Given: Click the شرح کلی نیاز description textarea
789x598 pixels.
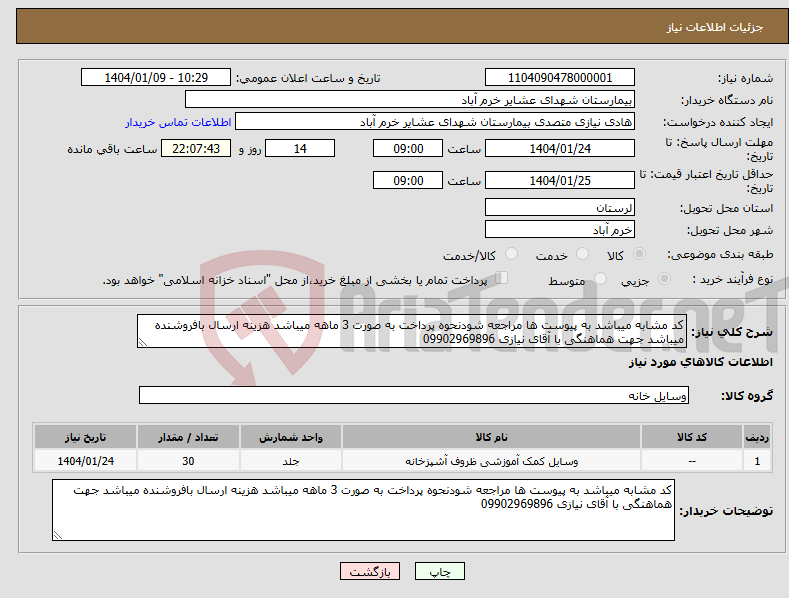Looking at the screenshot, I should [x=412, y=331].
